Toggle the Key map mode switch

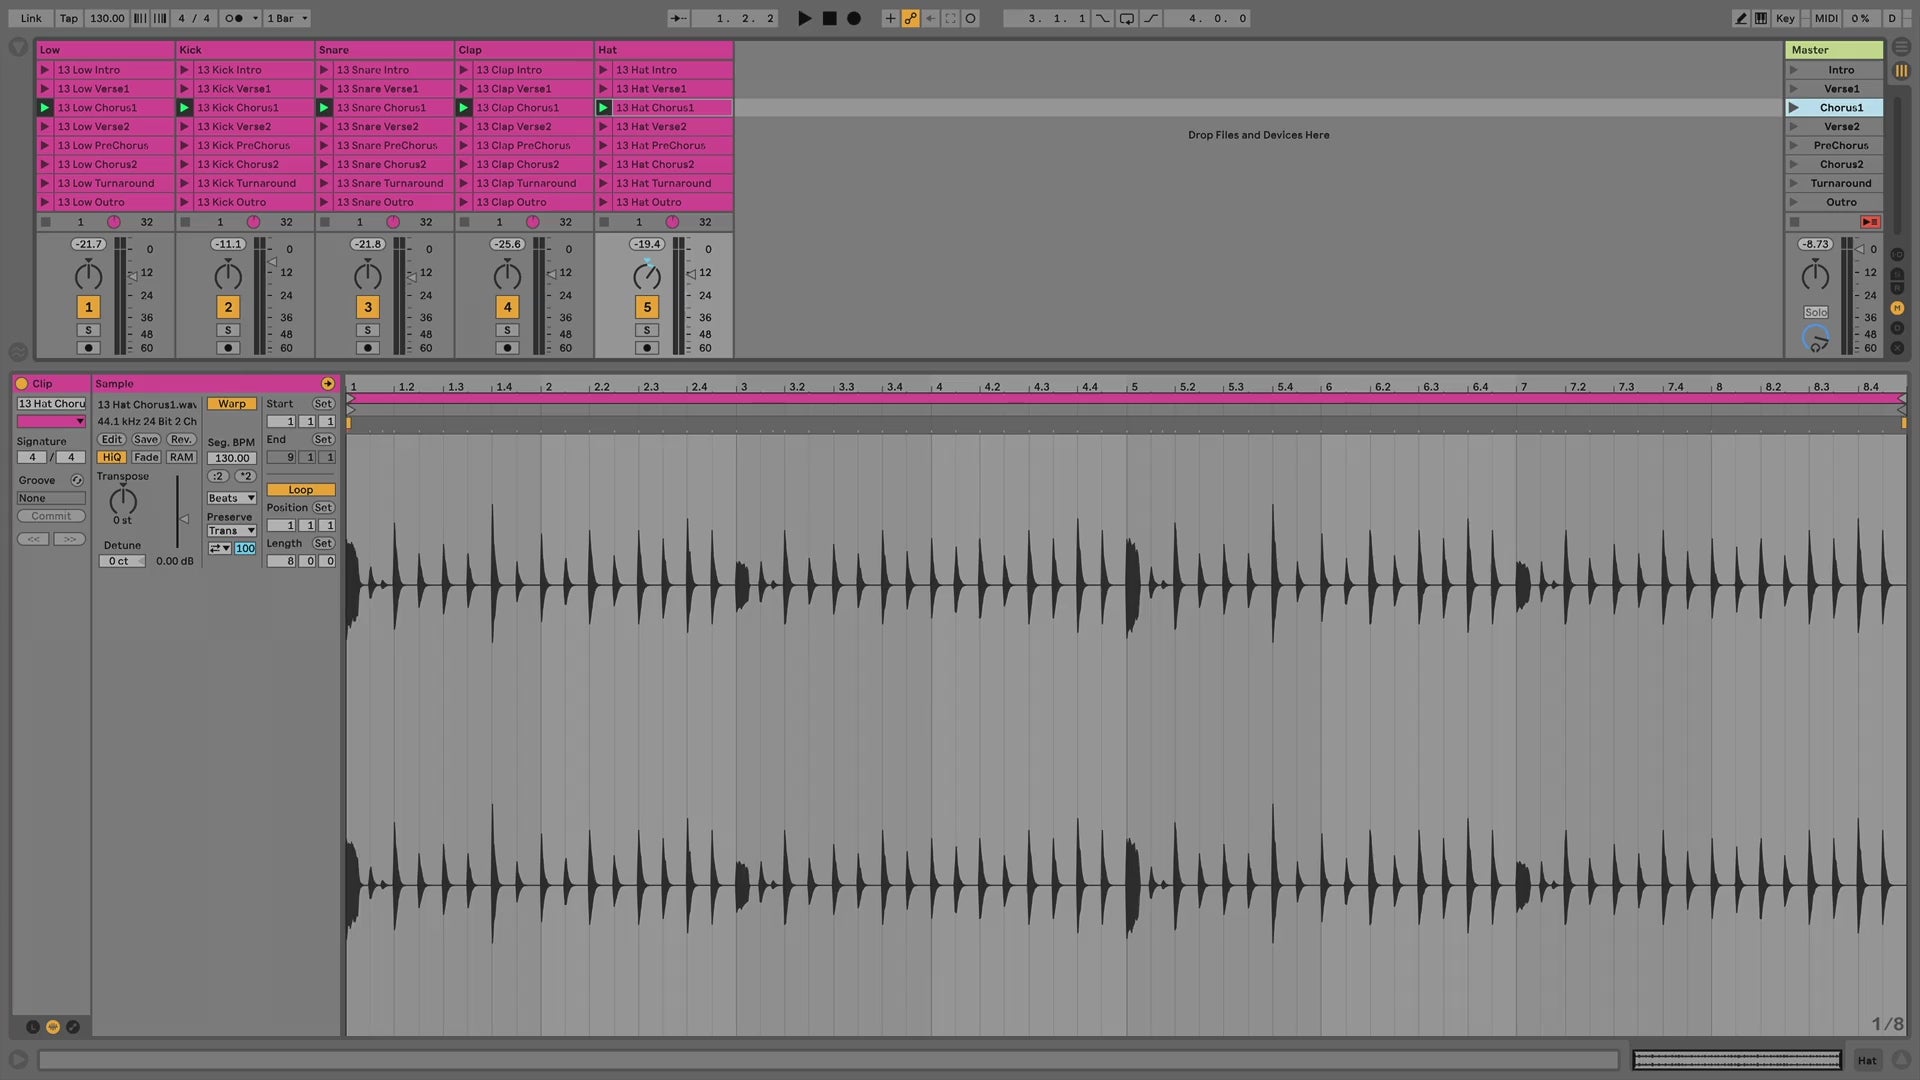point(1786,18)
